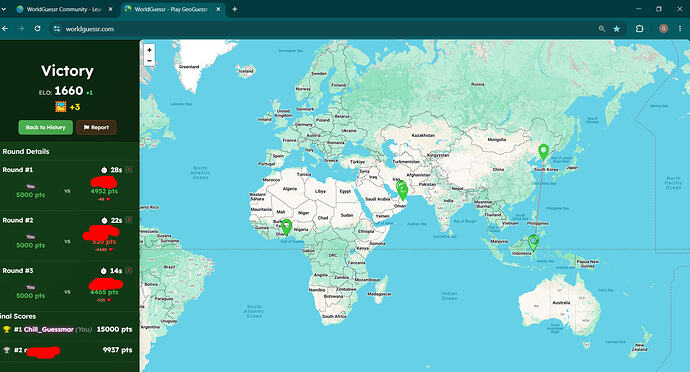Click the Madagascar label on the map
This screenshot has height=372, width=690.
coord(380,294)
